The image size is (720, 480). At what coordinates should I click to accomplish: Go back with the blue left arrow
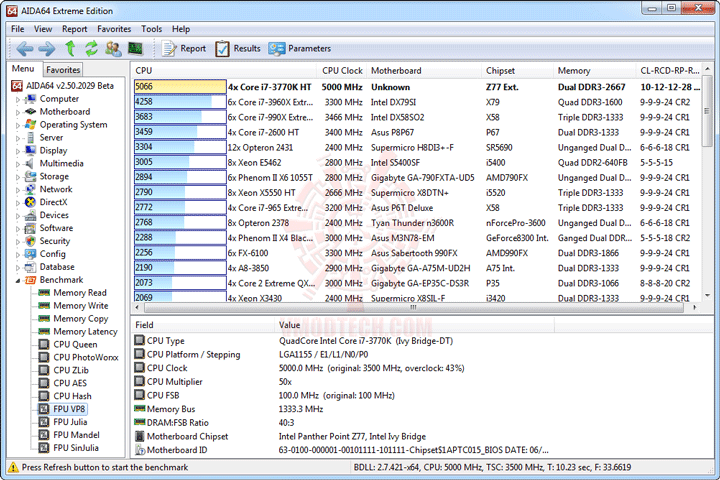(25, 48)
